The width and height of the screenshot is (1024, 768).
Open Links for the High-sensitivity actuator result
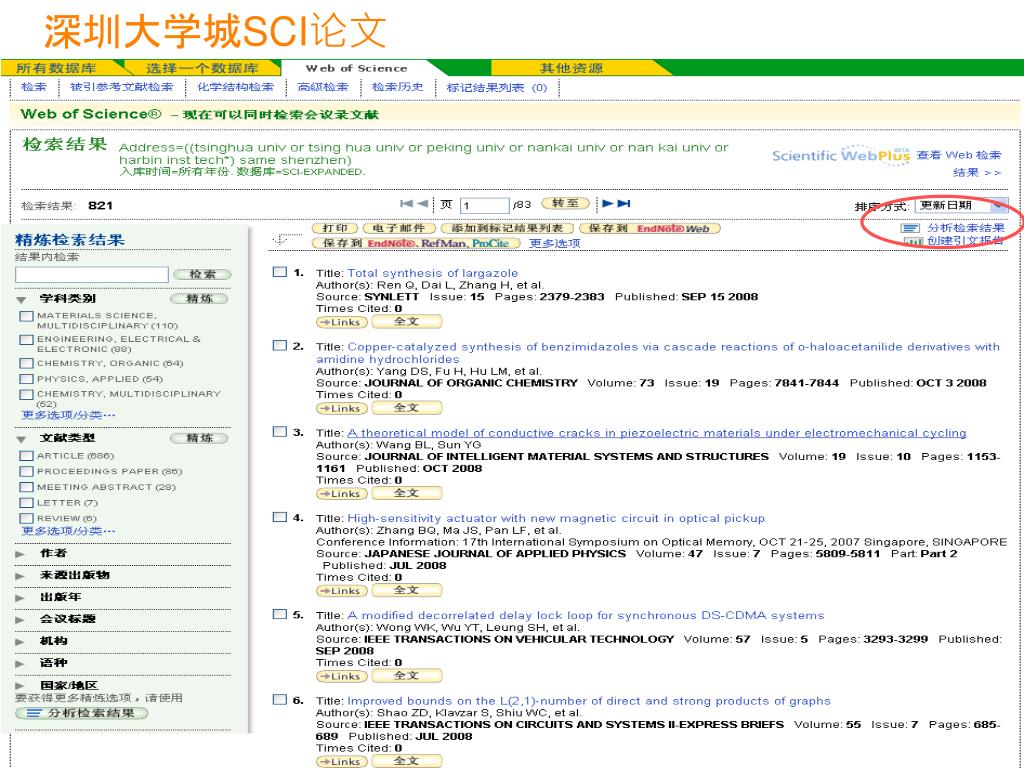[x=342, y=591]
